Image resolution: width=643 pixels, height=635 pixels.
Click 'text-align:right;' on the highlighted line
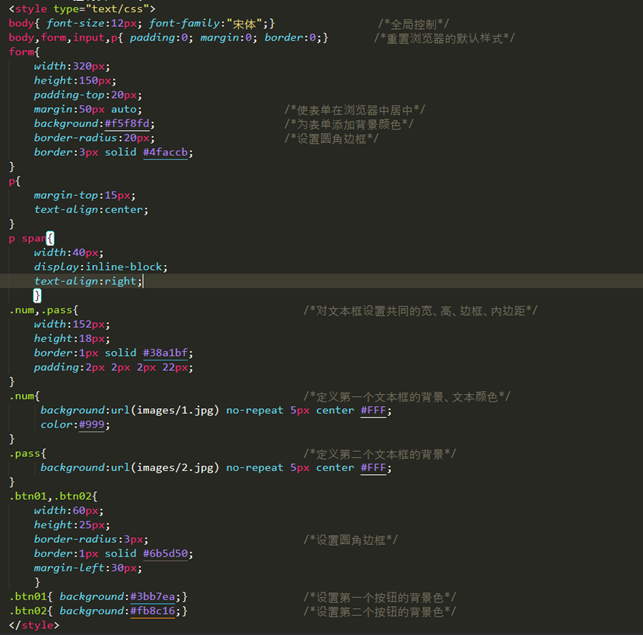(x=88, y=281)
